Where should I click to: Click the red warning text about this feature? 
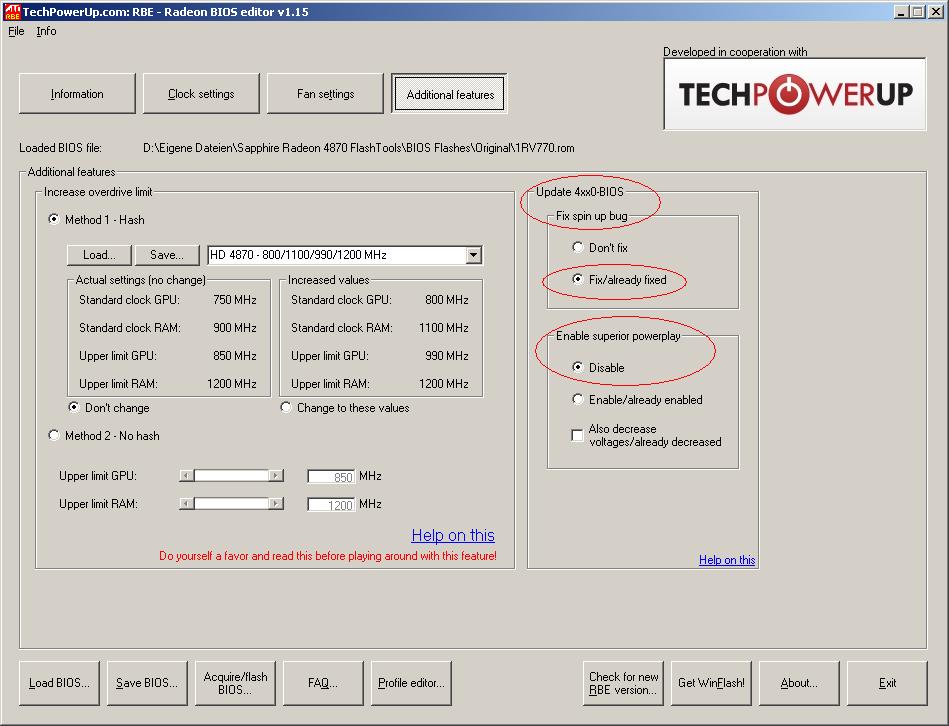coord(327,555)
